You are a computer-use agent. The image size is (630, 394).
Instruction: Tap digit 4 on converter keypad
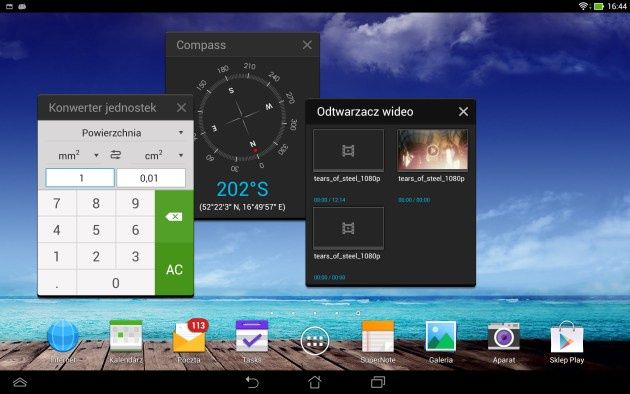coord(57,230)
